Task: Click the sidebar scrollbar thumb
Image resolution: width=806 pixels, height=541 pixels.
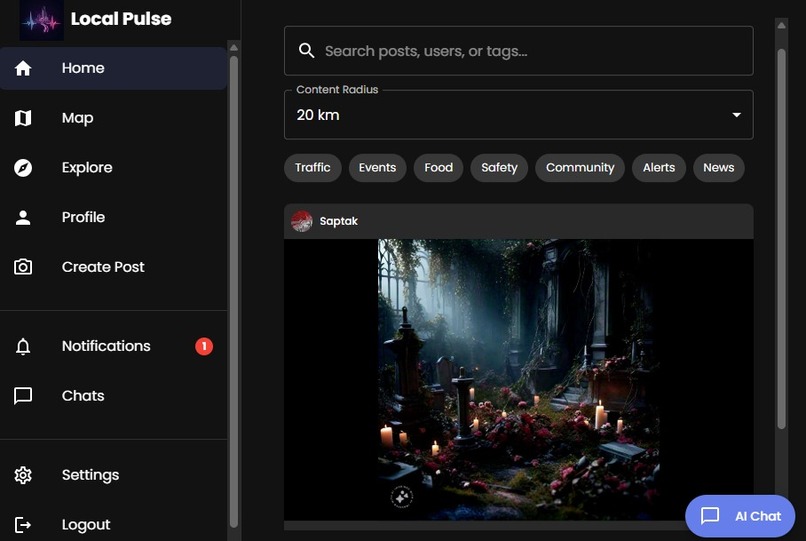Action: [x=234, y=292]
